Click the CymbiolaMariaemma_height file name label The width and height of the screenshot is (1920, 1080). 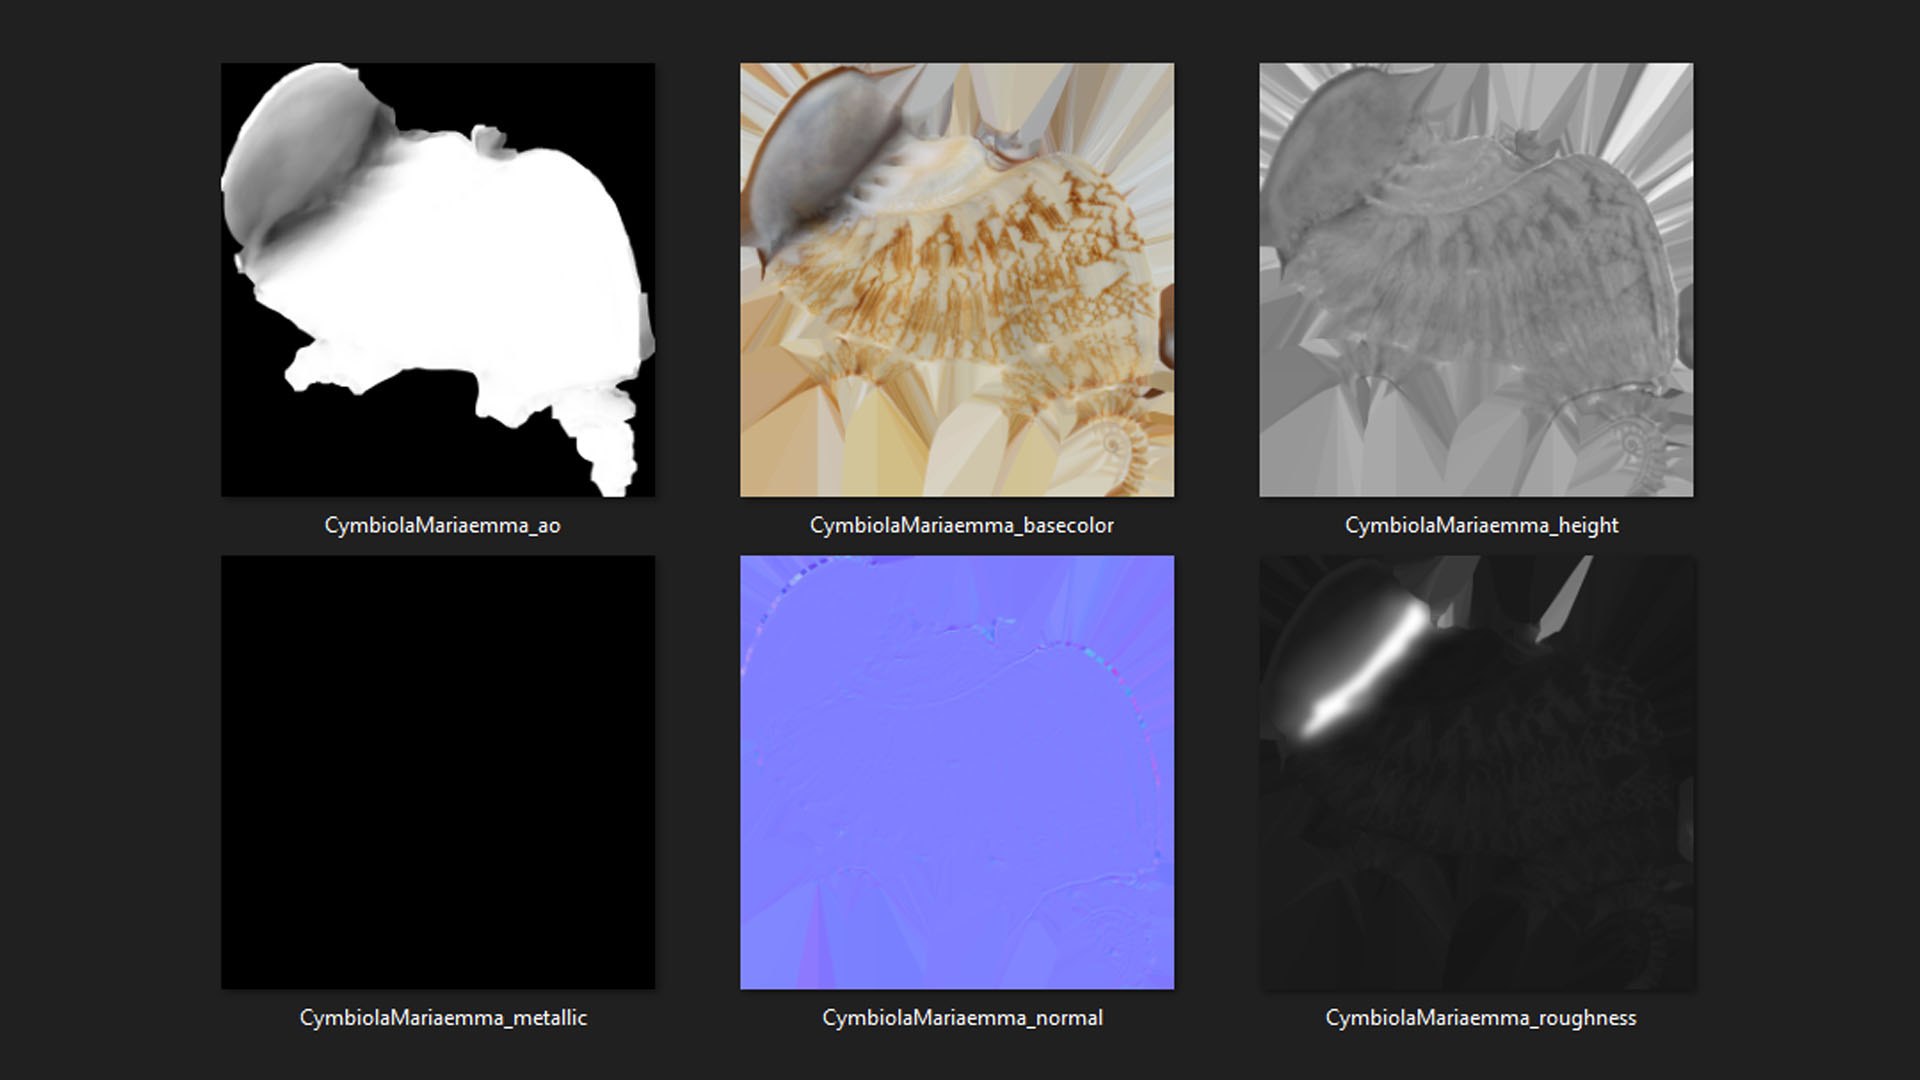pyautogui.click(x=1481, y=525)
